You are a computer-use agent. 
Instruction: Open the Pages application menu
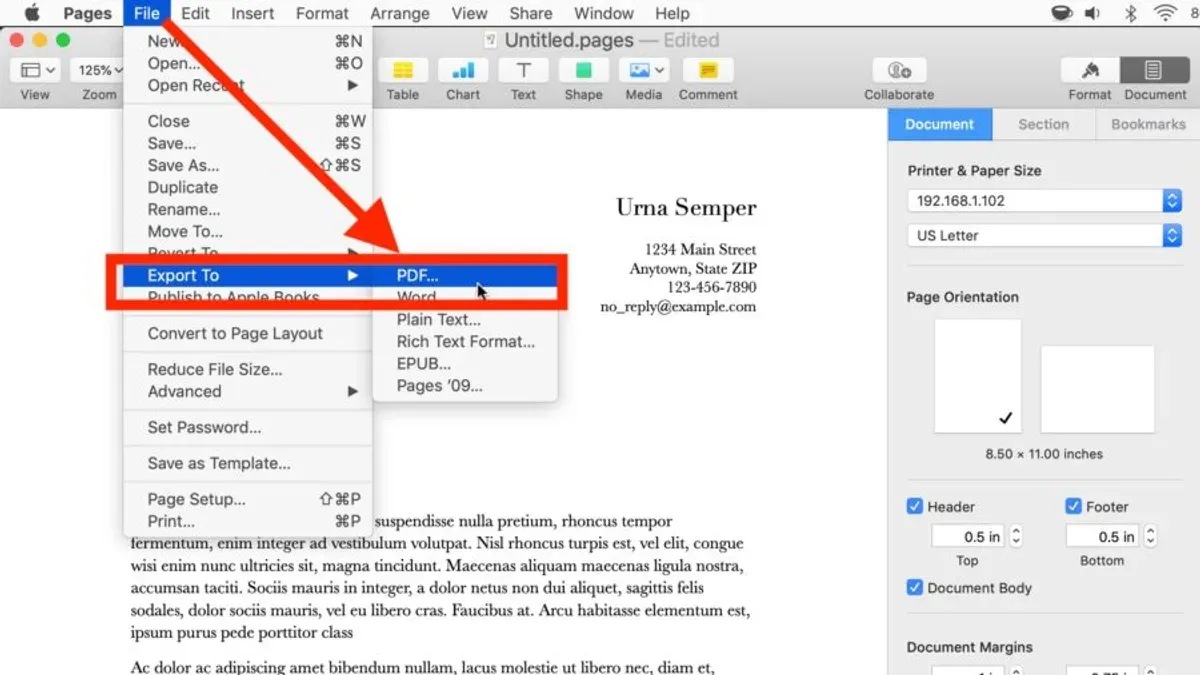pyautogui.click(x=87, y=13)
